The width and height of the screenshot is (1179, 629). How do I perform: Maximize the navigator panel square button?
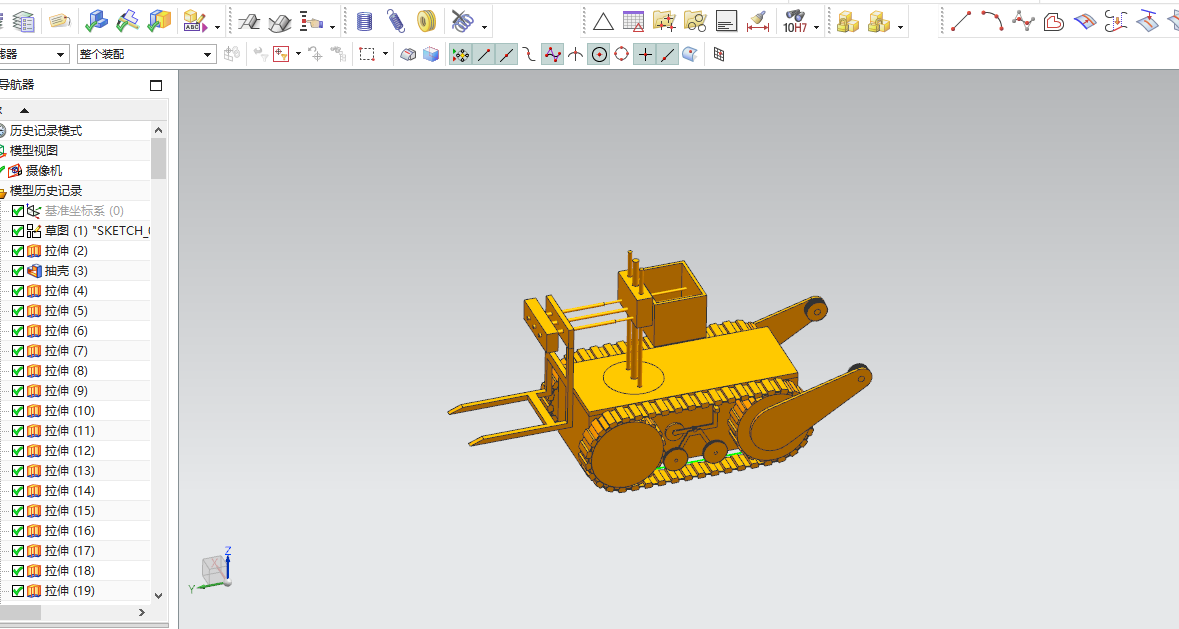pyautogui.click(x=156, y=86)
